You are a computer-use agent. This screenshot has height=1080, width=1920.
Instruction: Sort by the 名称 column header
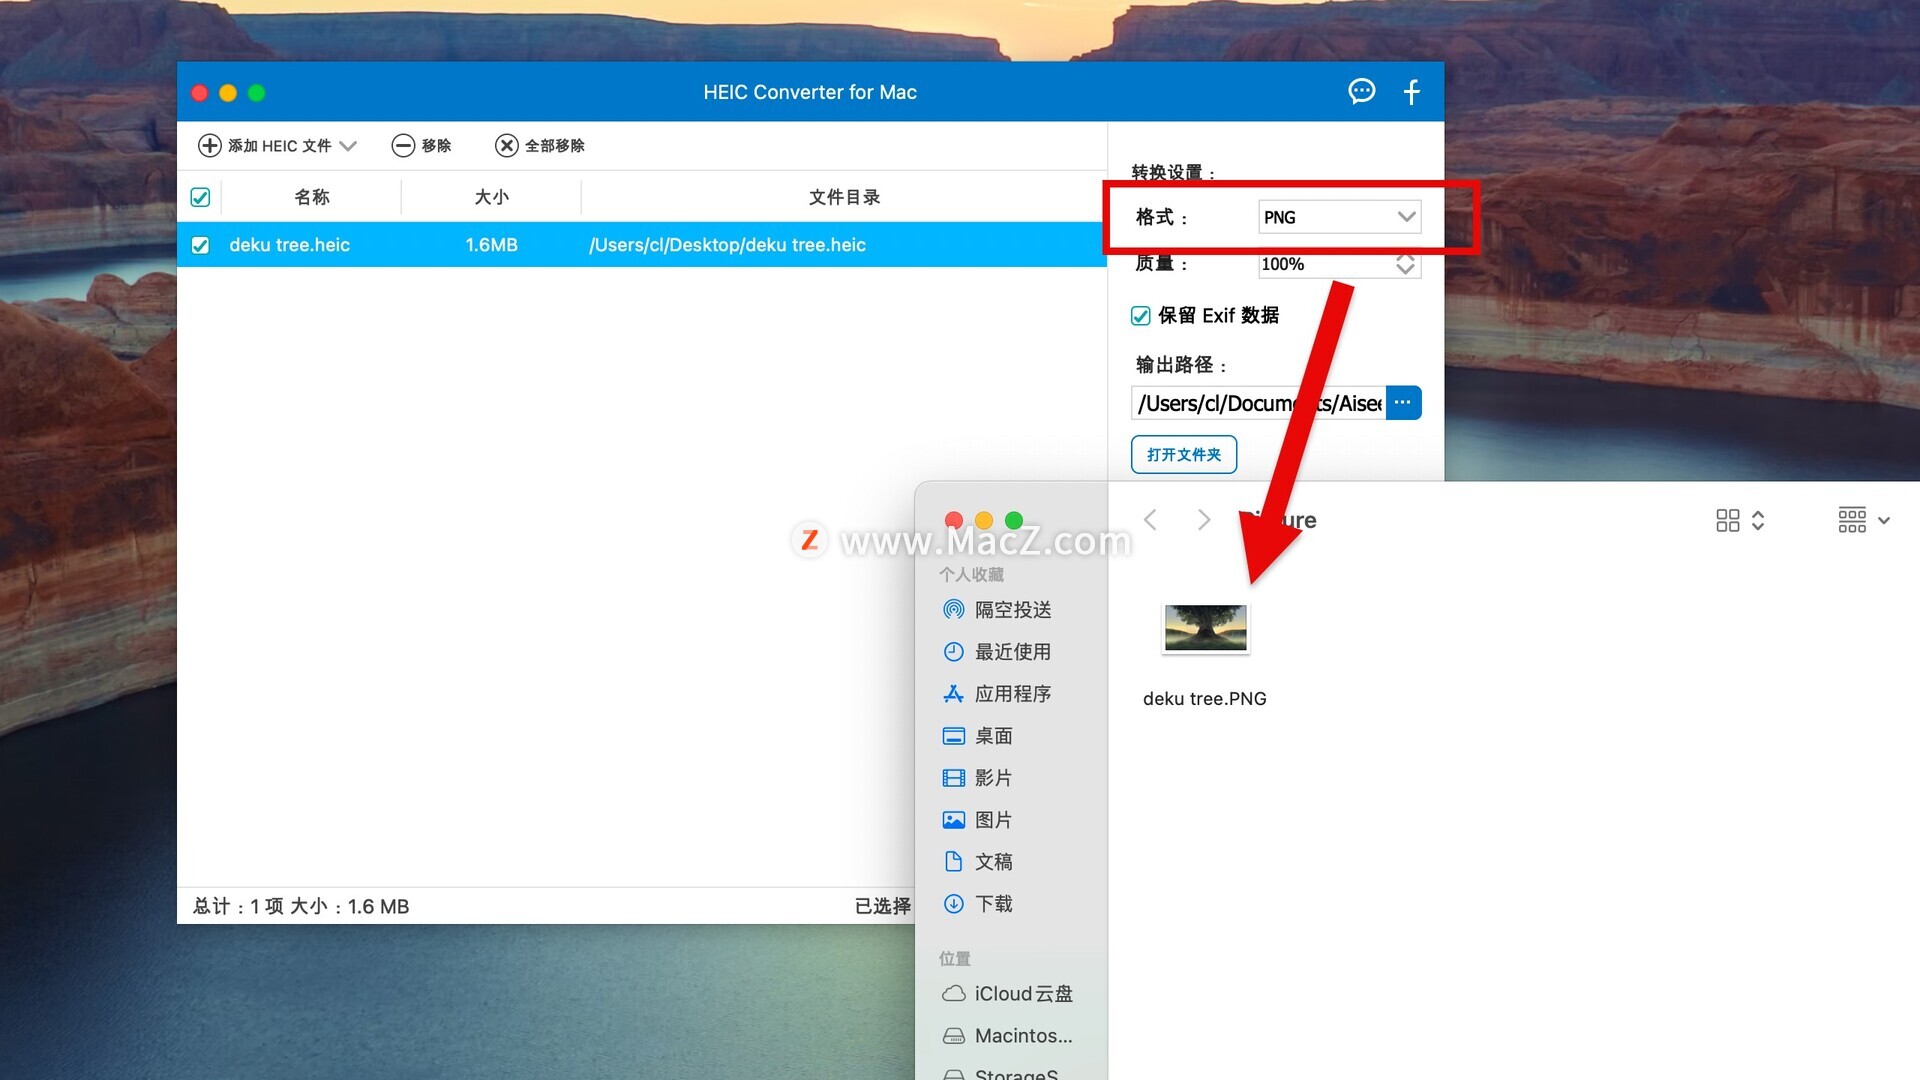point(311,197)
